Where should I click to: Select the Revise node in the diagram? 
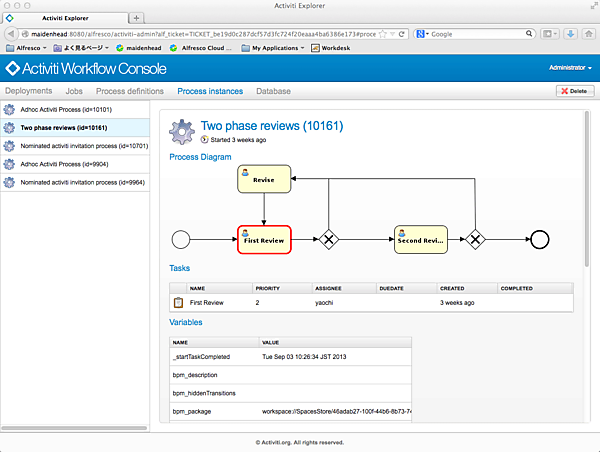[x=264, y=180]
